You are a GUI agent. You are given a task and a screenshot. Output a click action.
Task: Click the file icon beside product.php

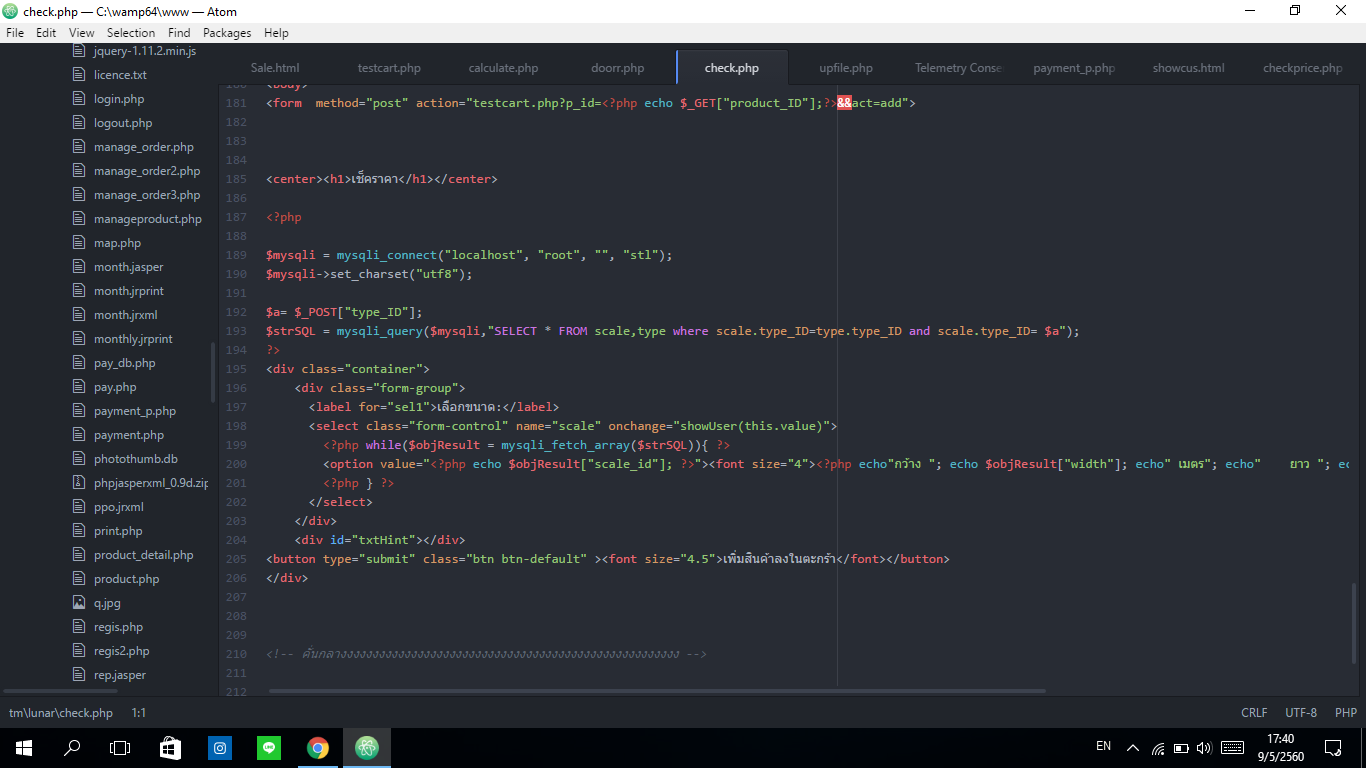click(79, 579)
